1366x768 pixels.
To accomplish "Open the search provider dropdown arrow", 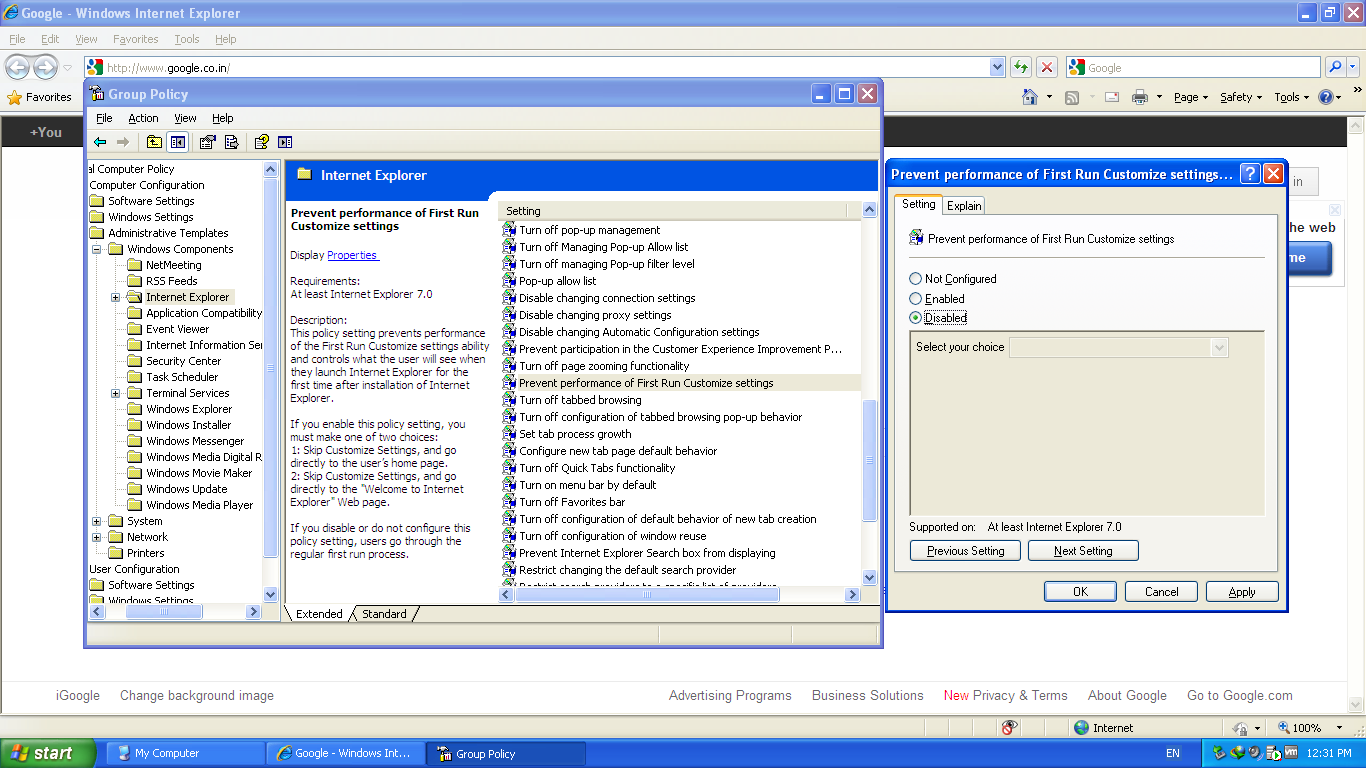I will [x=1354, y=67].
